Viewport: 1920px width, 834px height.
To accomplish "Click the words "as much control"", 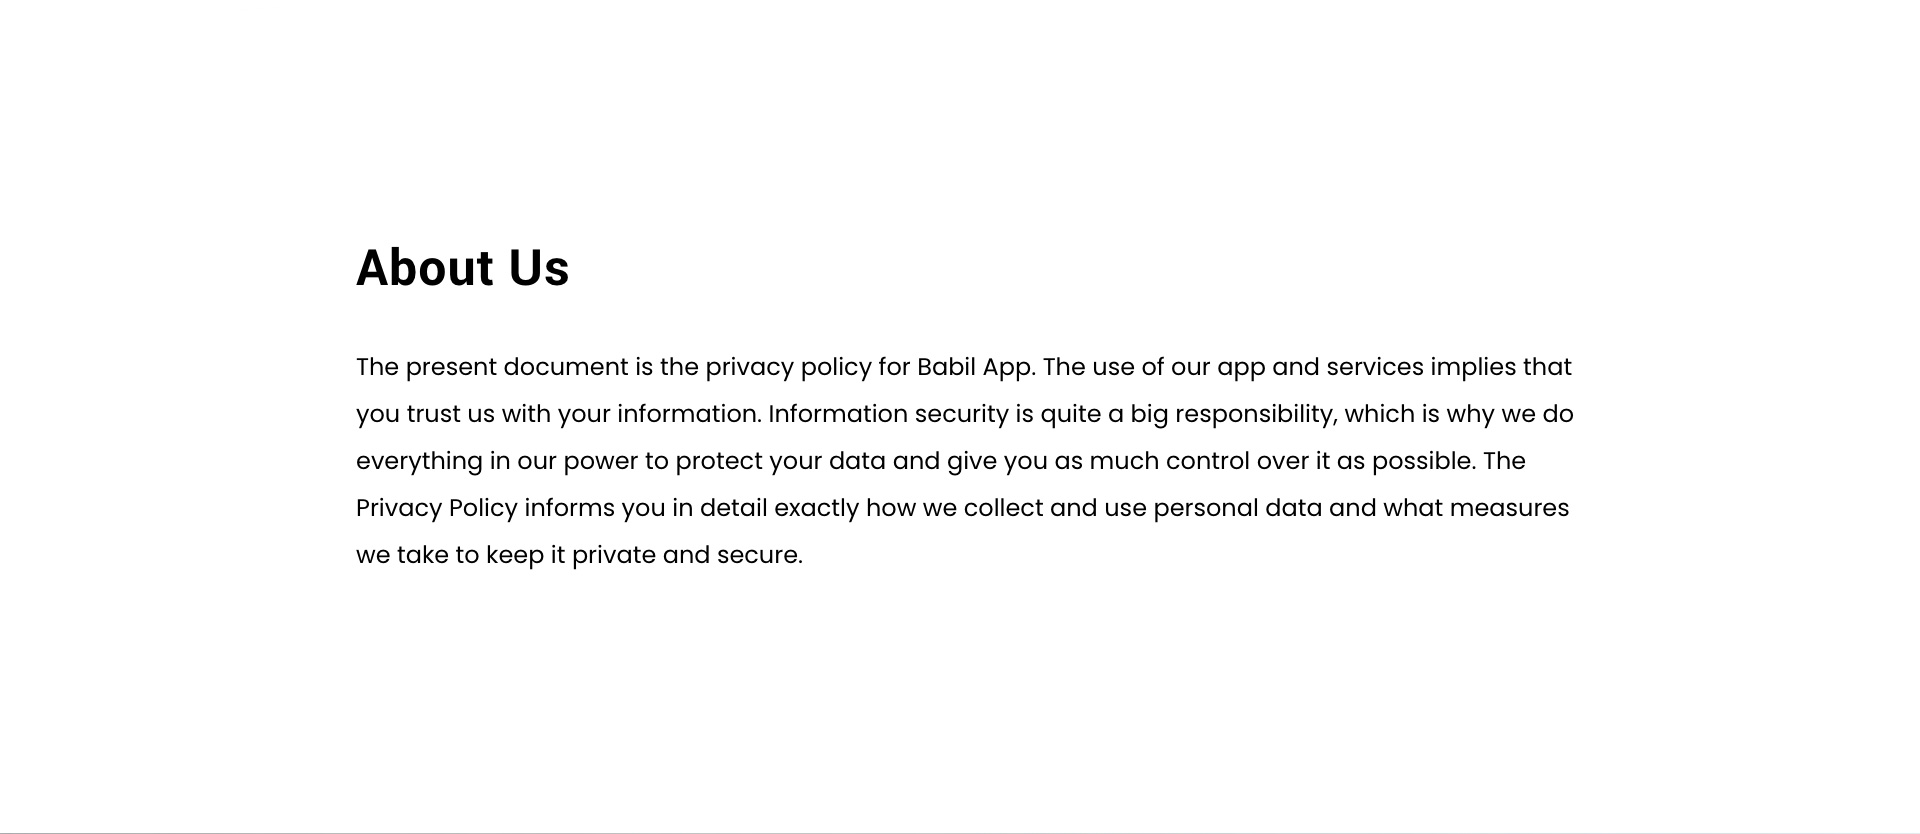I will click(x=1152, y=461).
